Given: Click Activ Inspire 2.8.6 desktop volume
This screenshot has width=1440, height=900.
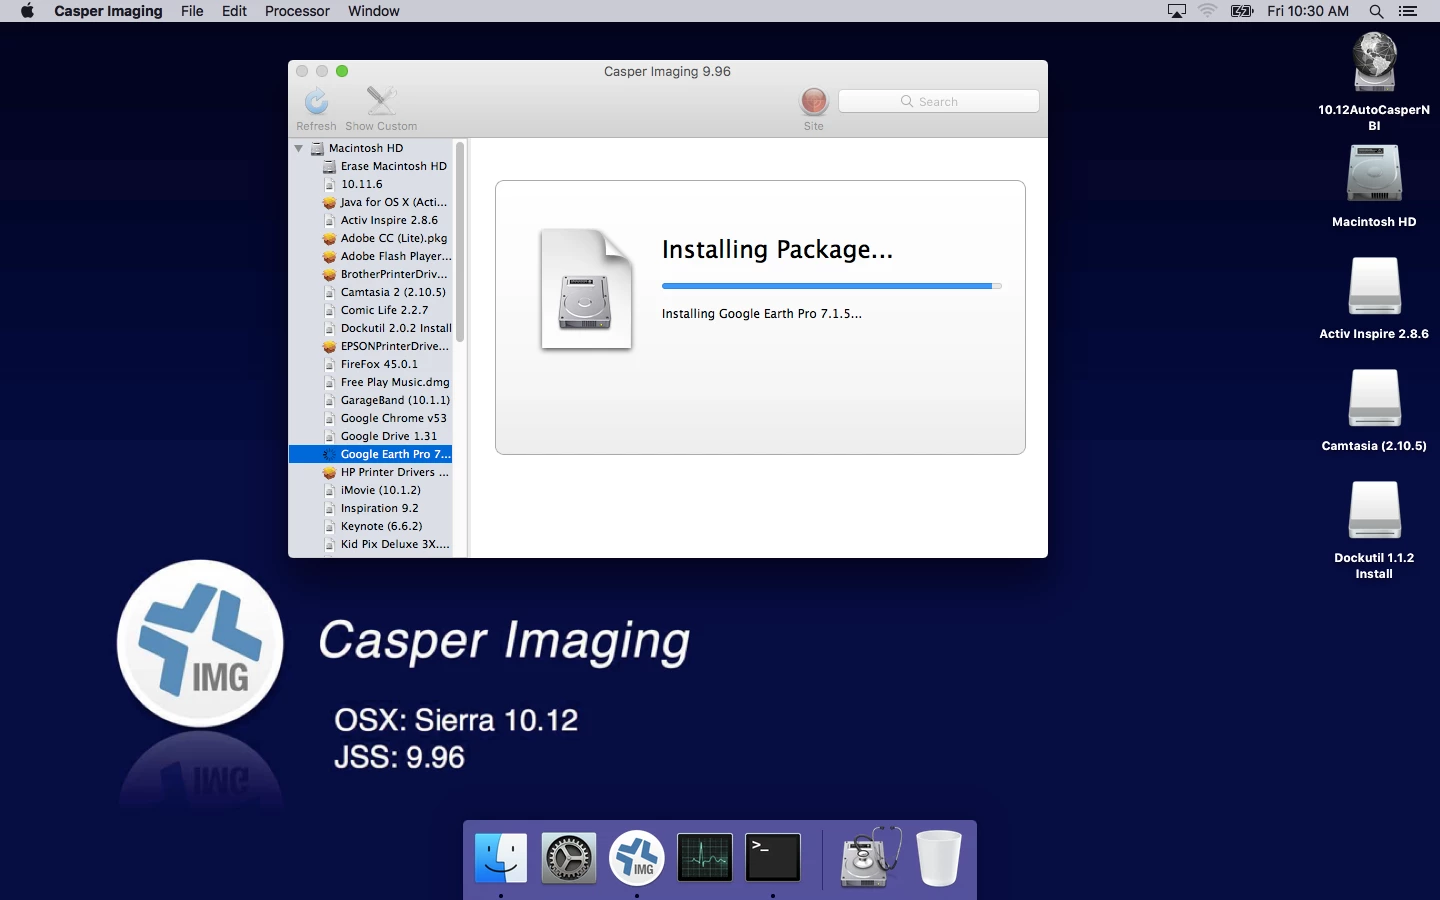Looking at the screenshot, I should tap(1374, 287).
